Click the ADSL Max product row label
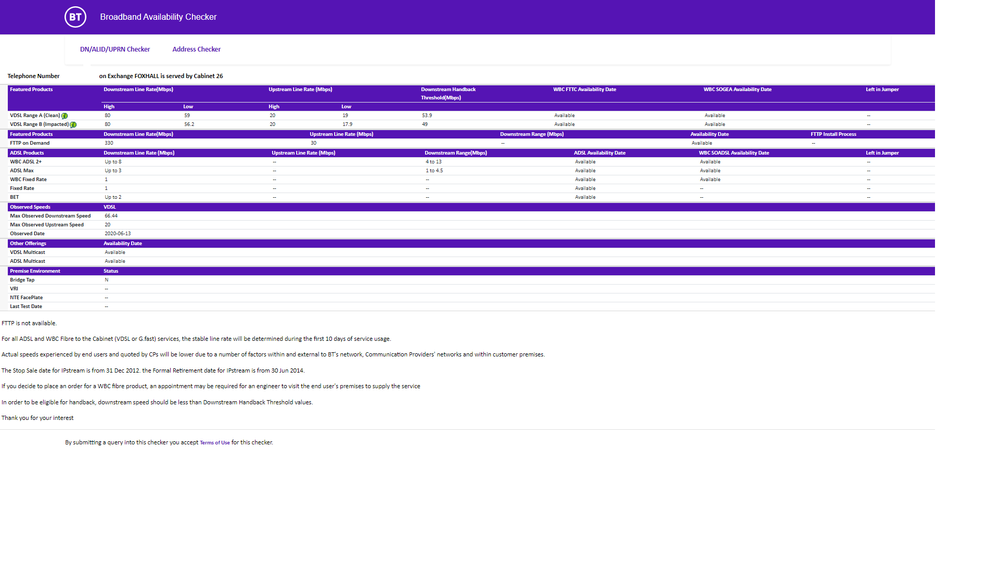999x562 pixels. tap(22, 170)
